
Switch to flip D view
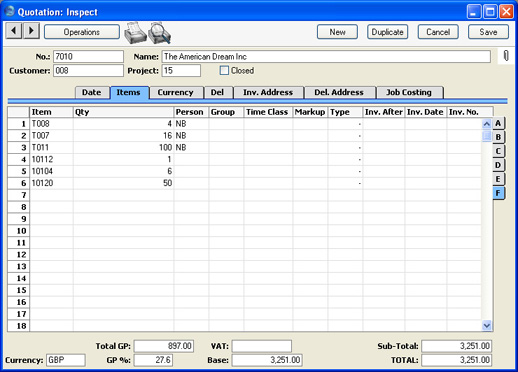pos(498,165)
